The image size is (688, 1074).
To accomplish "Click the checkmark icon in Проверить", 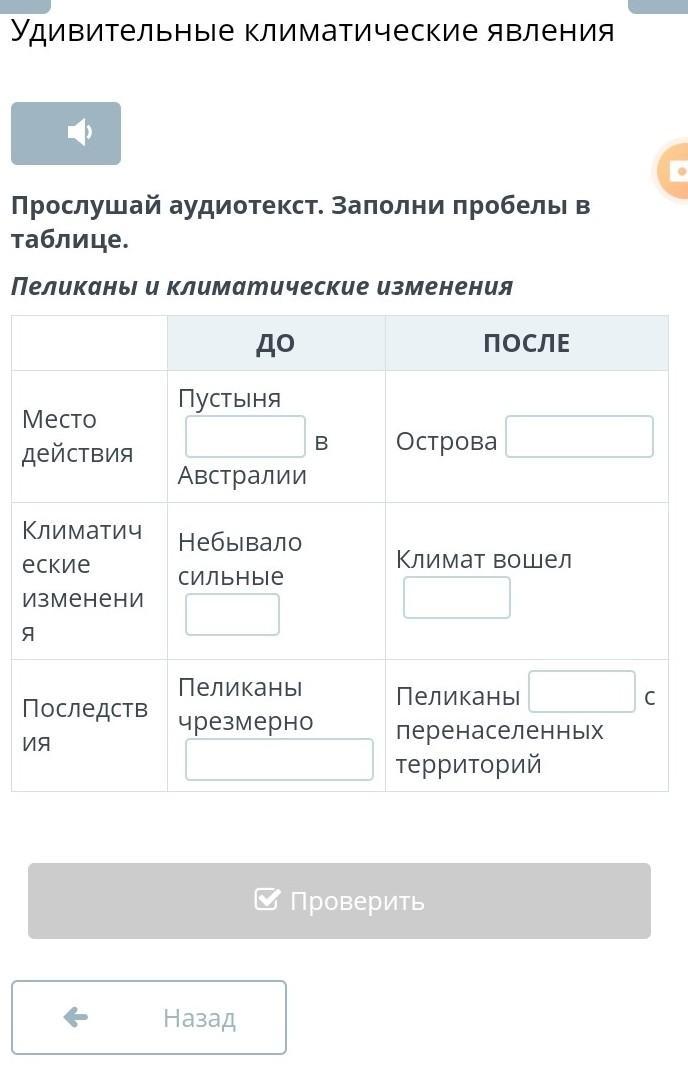I will [x=267, y=899].
